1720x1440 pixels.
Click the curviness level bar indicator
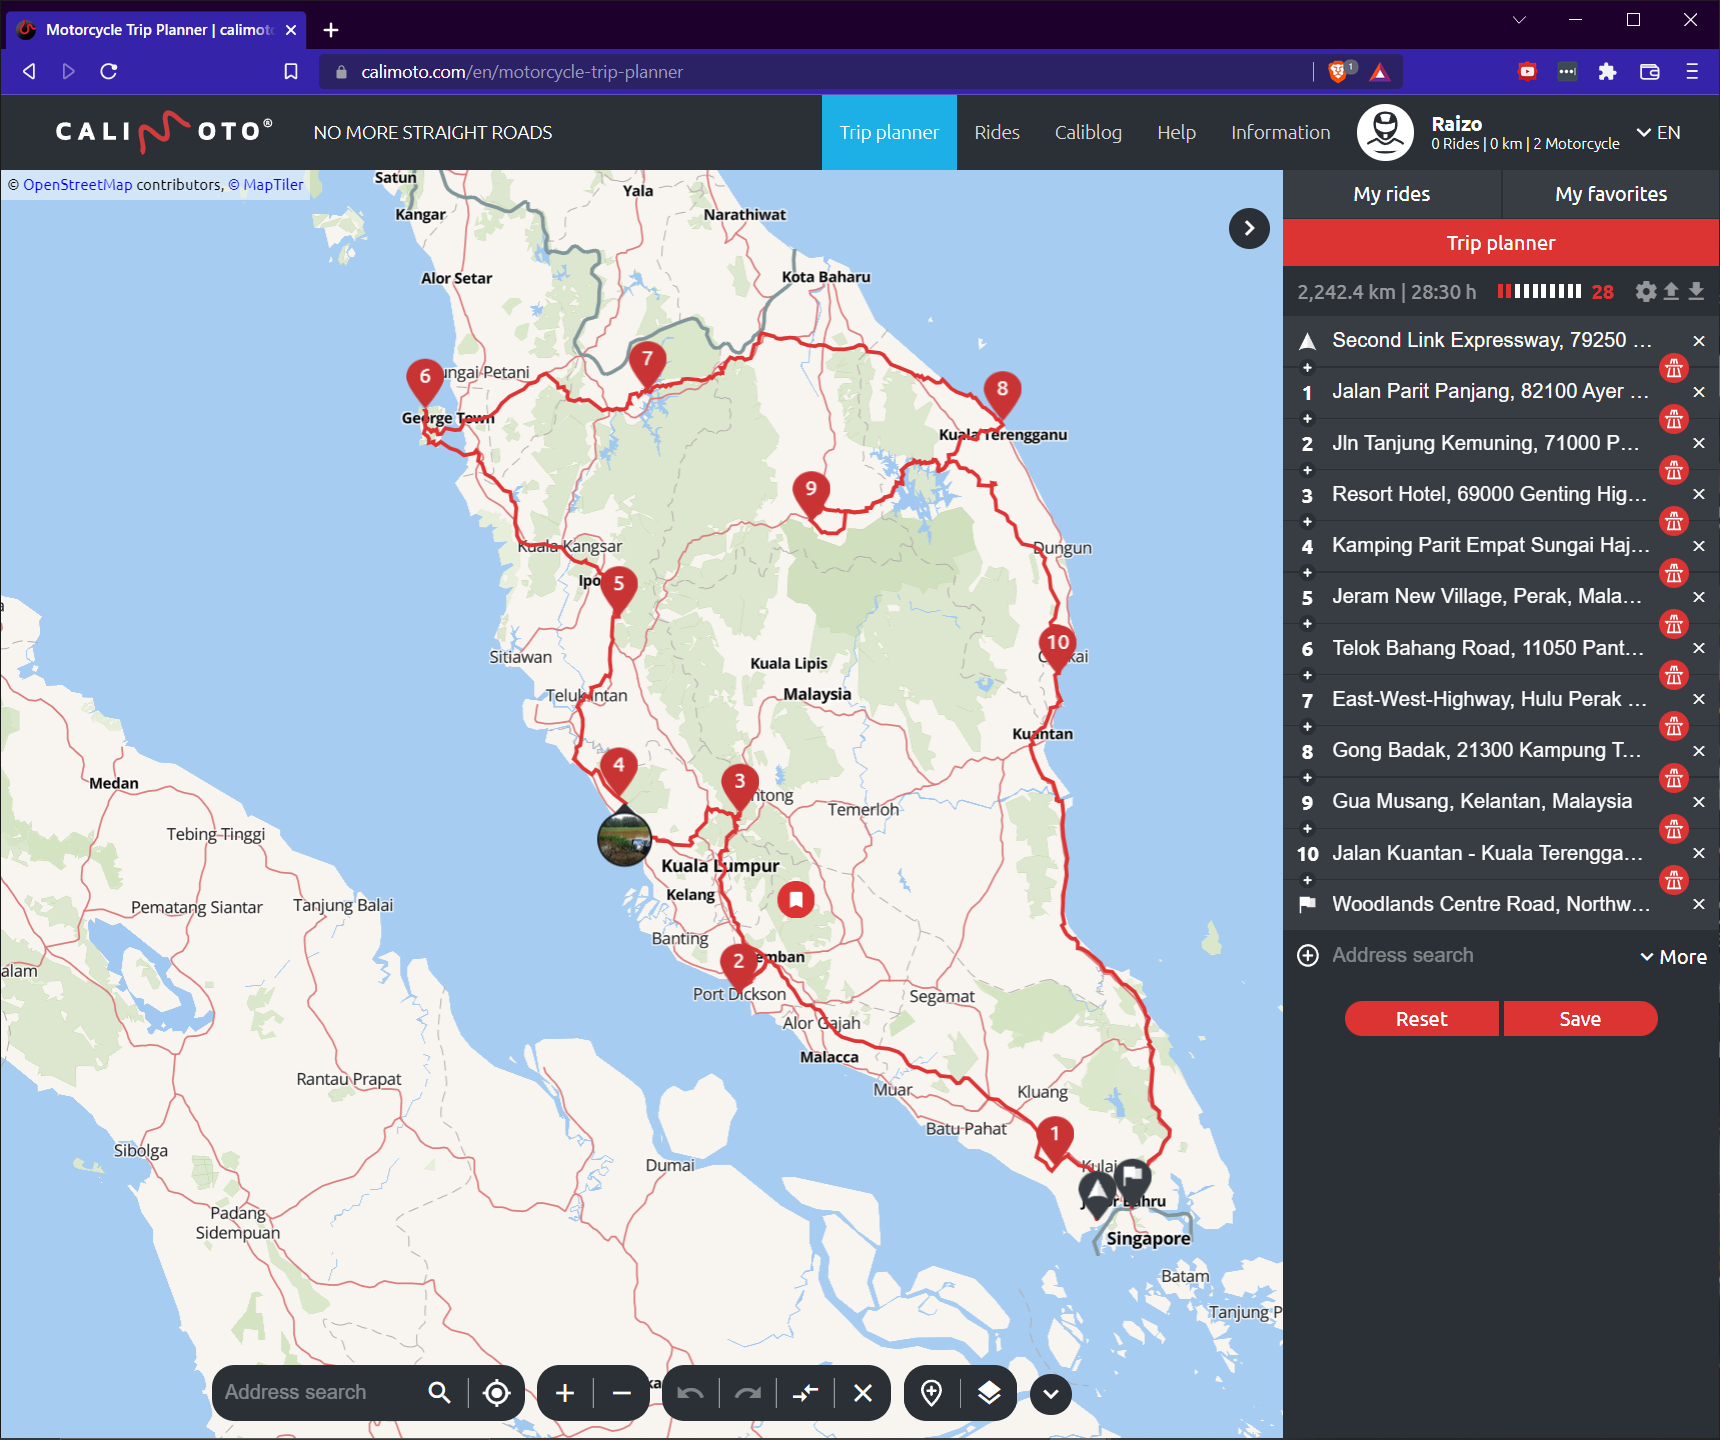click(1539, 291)
